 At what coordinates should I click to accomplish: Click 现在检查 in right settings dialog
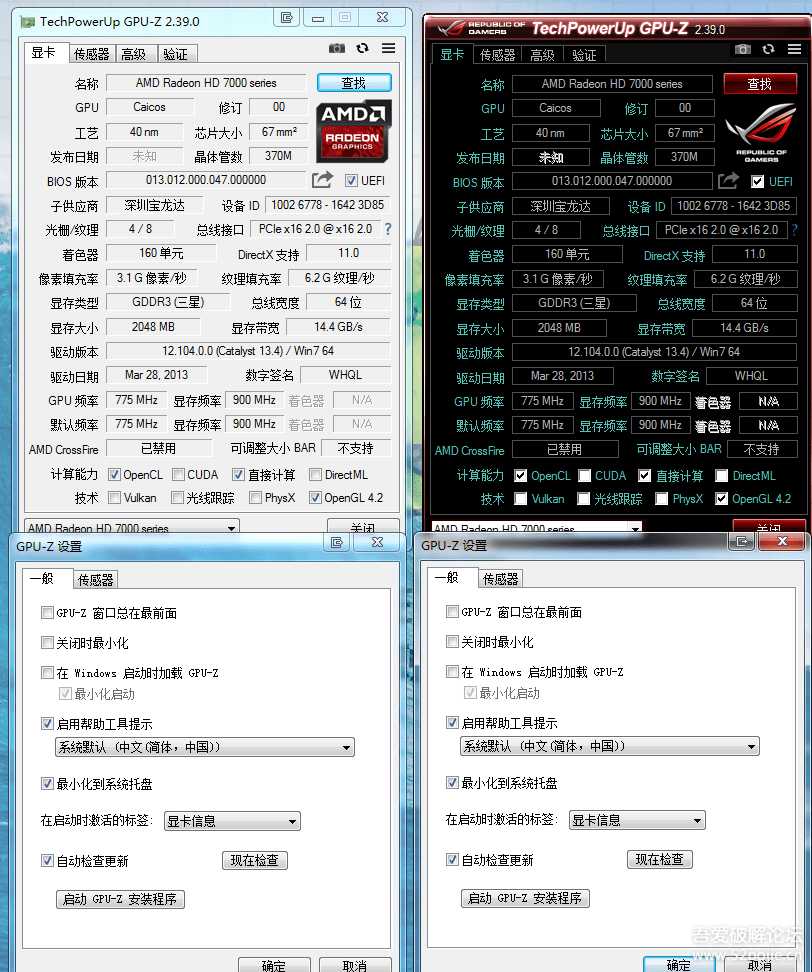pos(660,859)
